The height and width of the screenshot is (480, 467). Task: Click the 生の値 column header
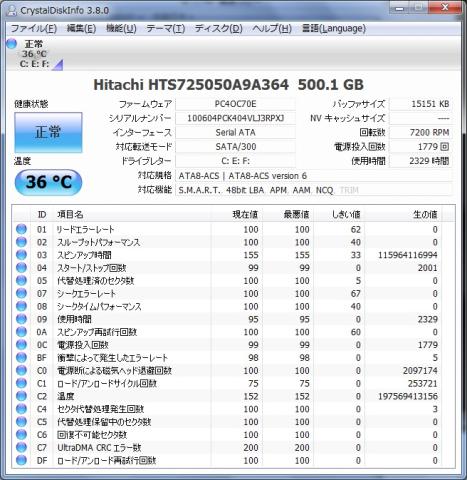[403, 214]
